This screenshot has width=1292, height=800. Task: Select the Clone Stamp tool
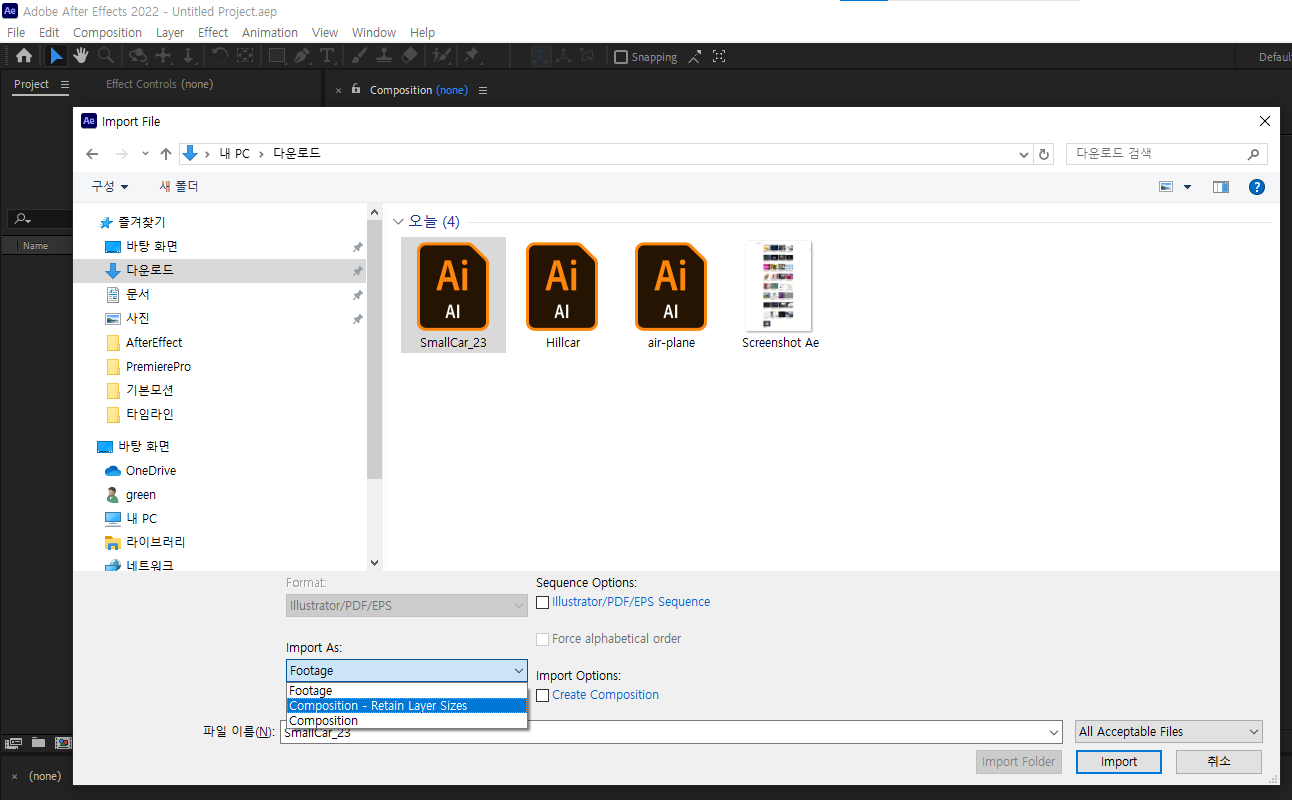click(385, 57)
